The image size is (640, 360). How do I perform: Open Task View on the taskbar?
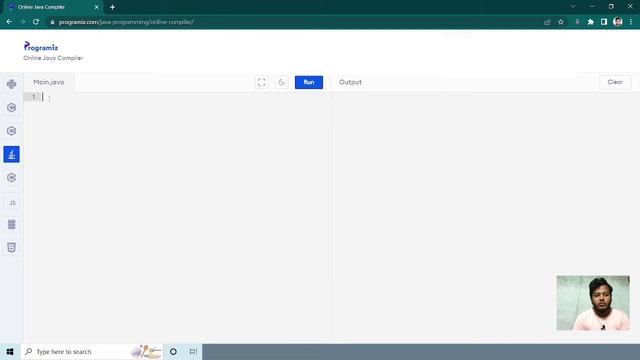[x=193, y=351]
